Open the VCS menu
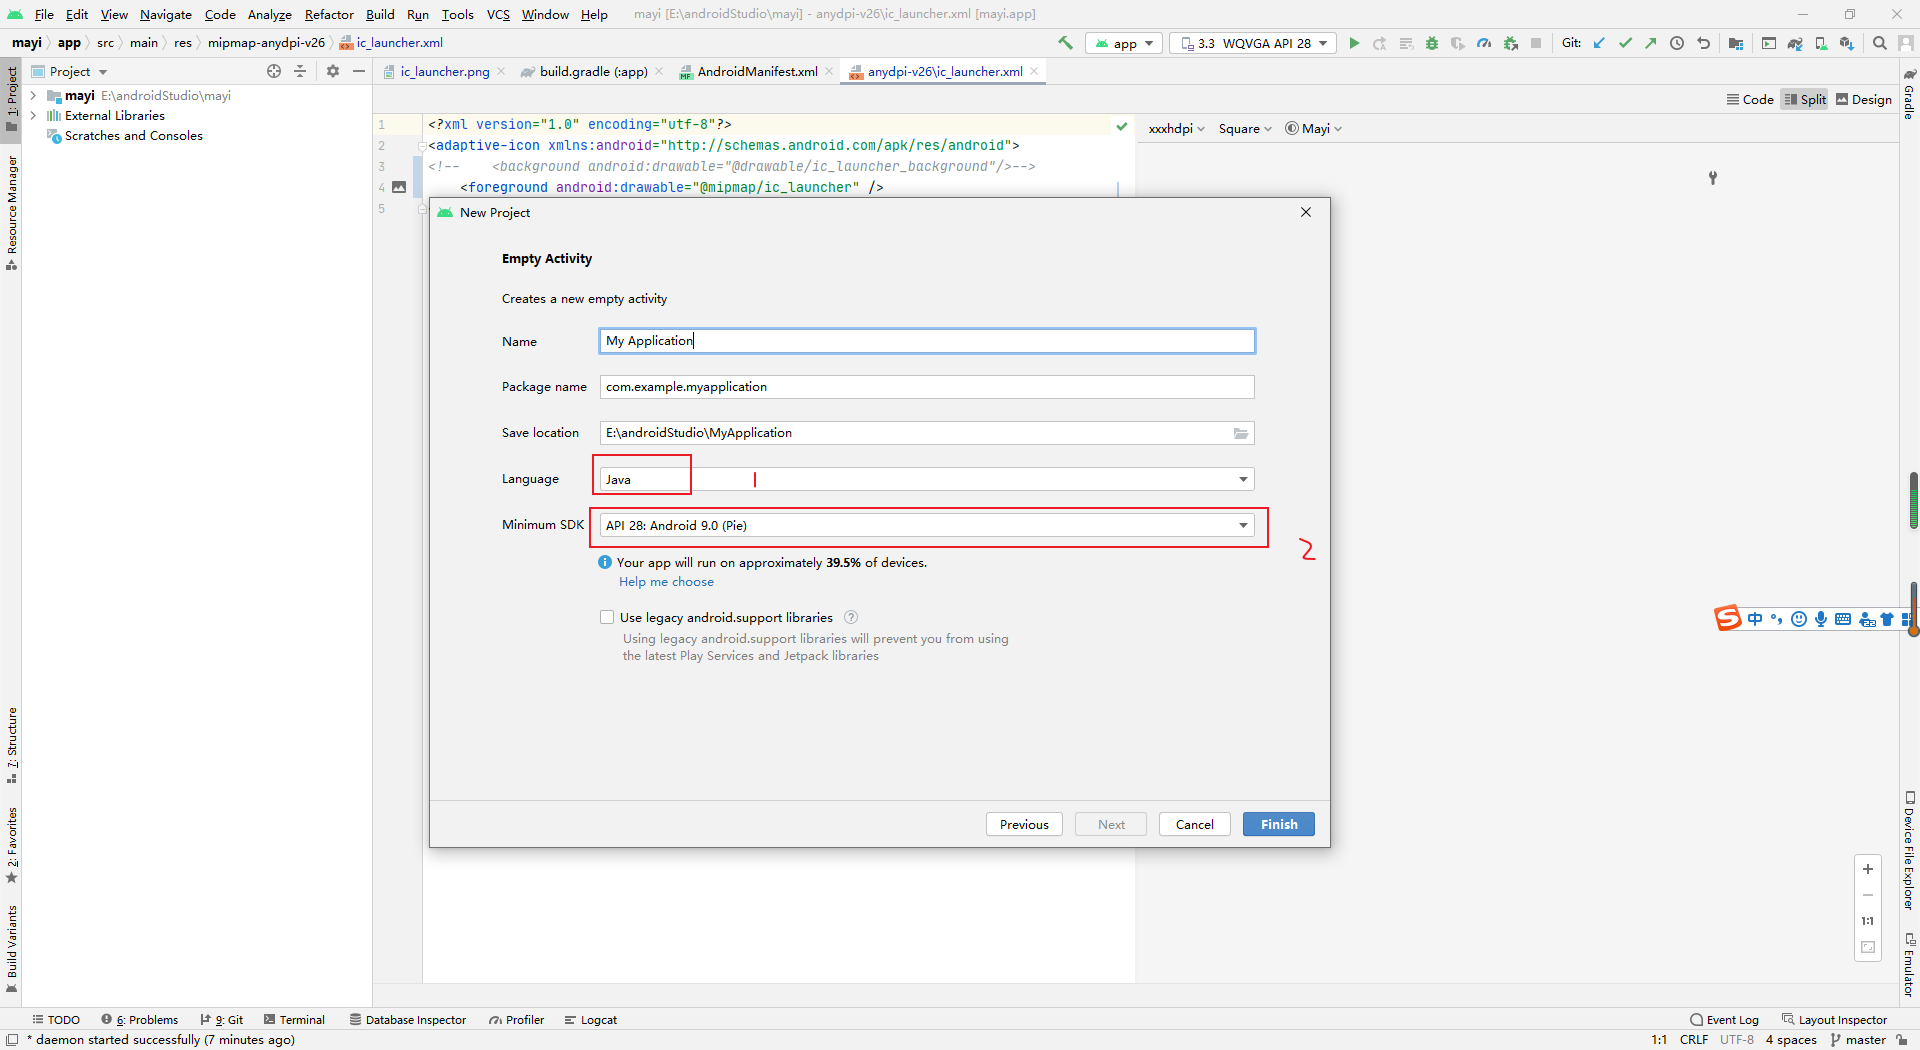This screenshot has width=1920, height=1050. [x=498, y=14]
